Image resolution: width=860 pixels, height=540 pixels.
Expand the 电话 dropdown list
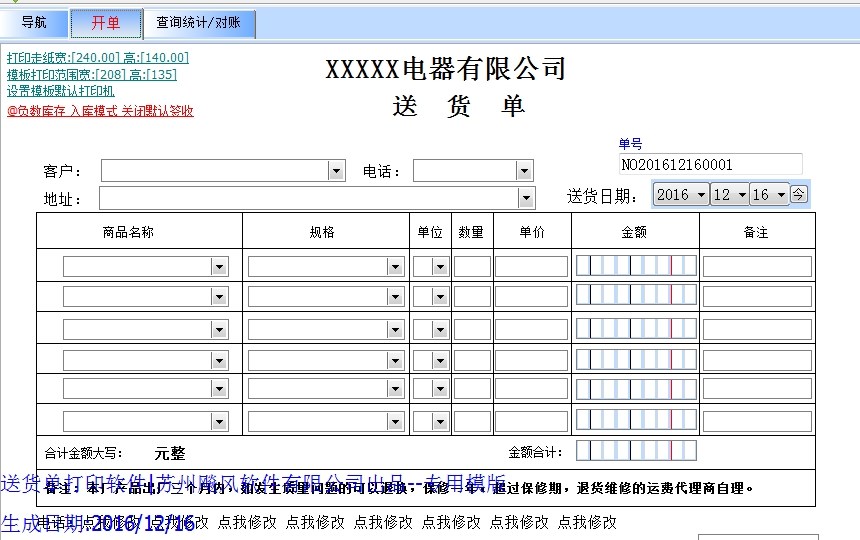pyautogui.click(x=524, y=171)
